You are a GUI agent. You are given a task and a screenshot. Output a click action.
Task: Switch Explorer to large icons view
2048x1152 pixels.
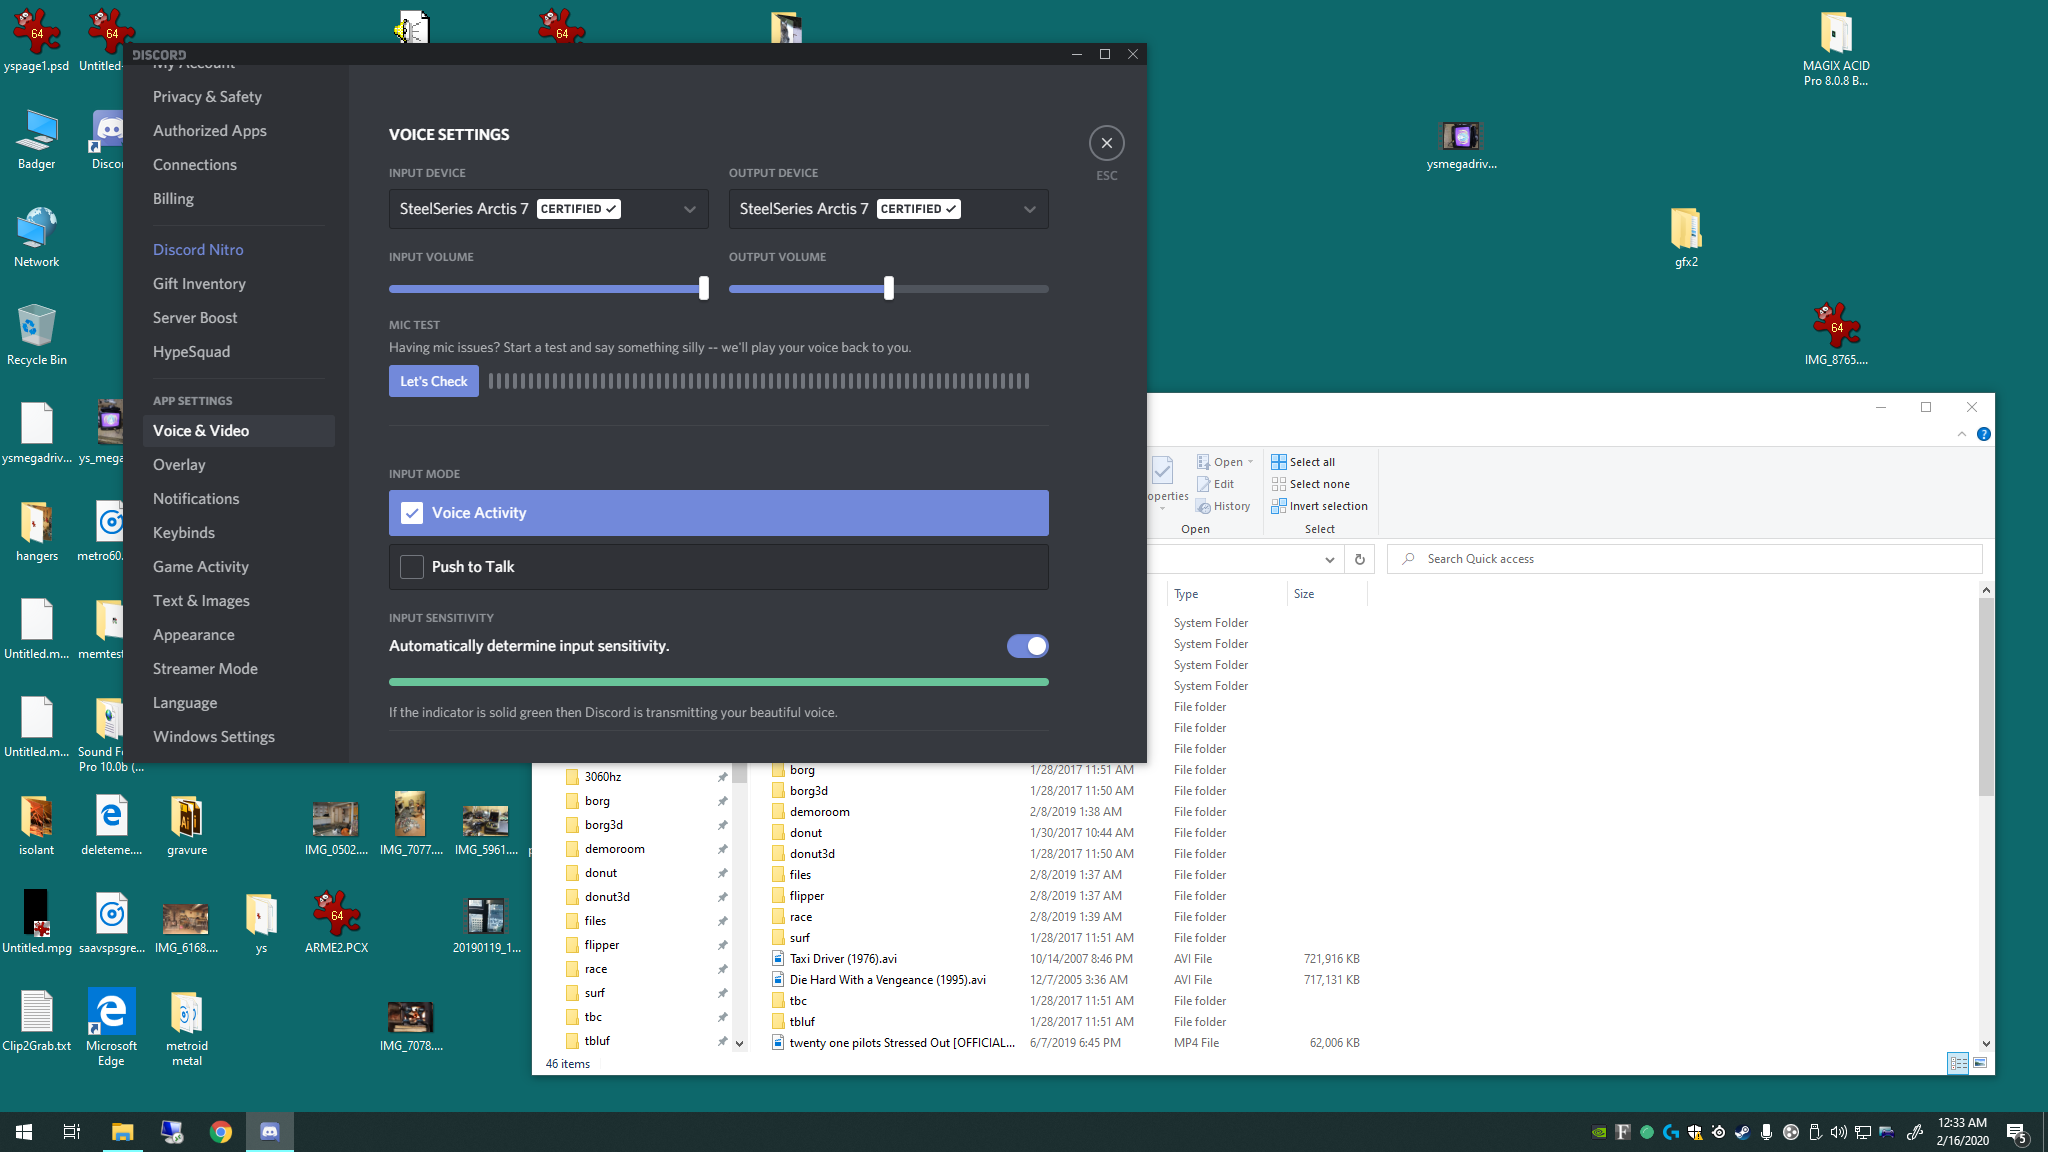1980,1062
